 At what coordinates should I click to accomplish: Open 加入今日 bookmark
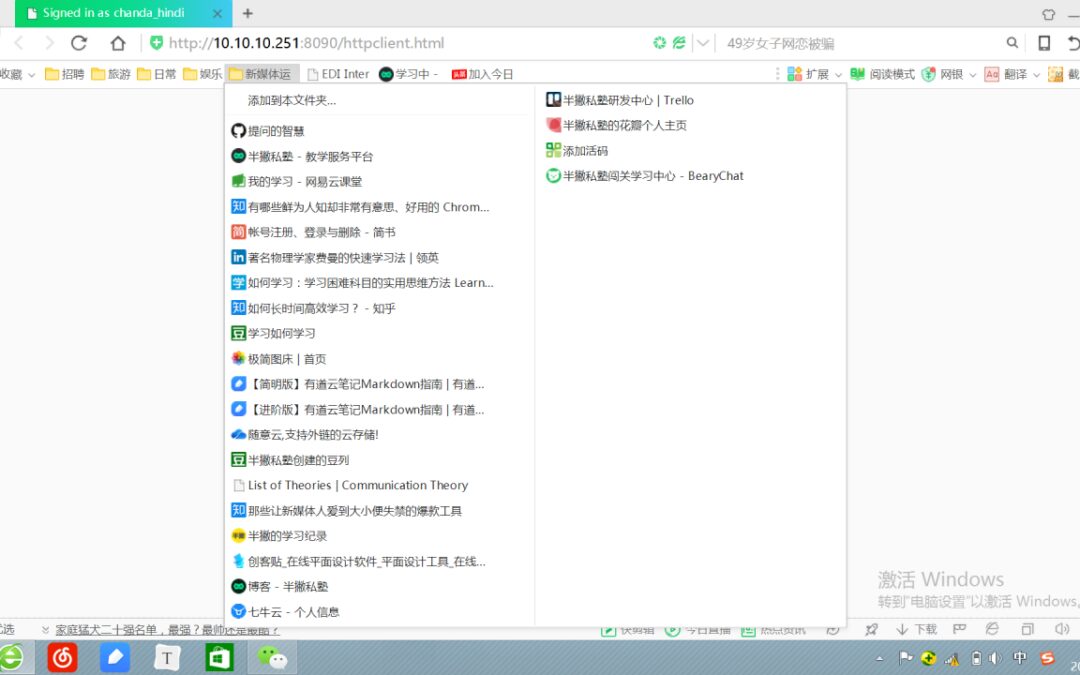click(482, 74)
